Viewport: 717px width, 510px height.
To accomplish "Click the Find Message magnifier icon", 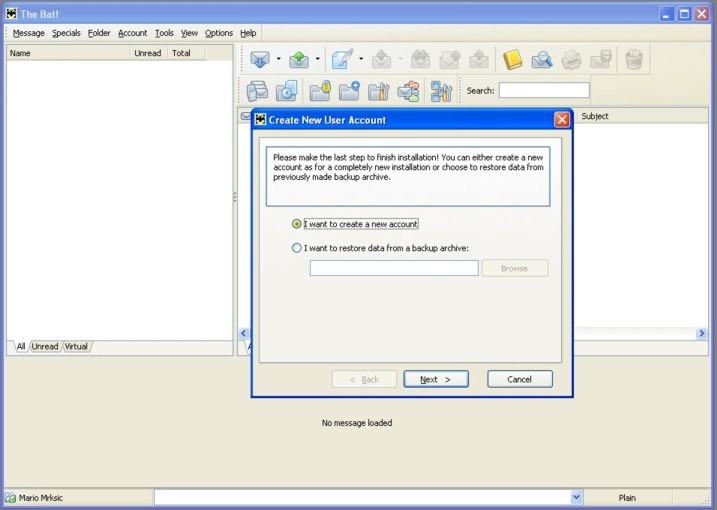I will 542,60.
